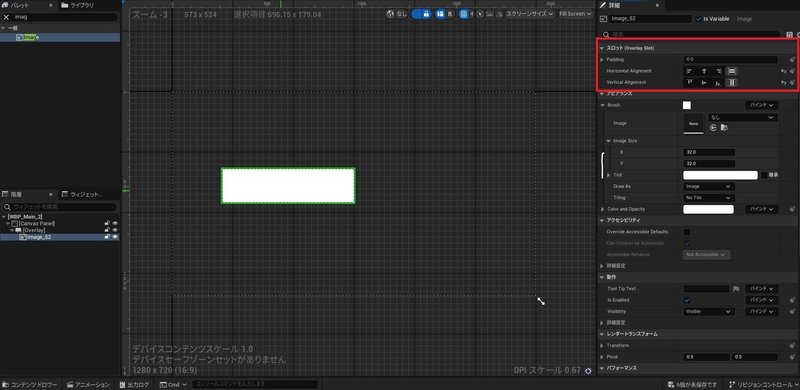
Task: Clear the palette search with the X icon
Action: click(6, 17)
